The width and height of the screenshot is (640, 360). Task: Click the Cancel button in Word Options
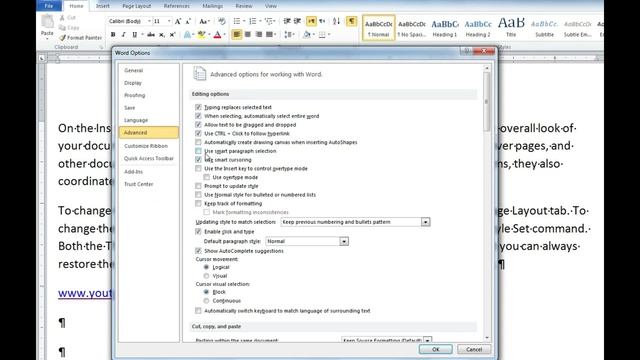point(474,349)
